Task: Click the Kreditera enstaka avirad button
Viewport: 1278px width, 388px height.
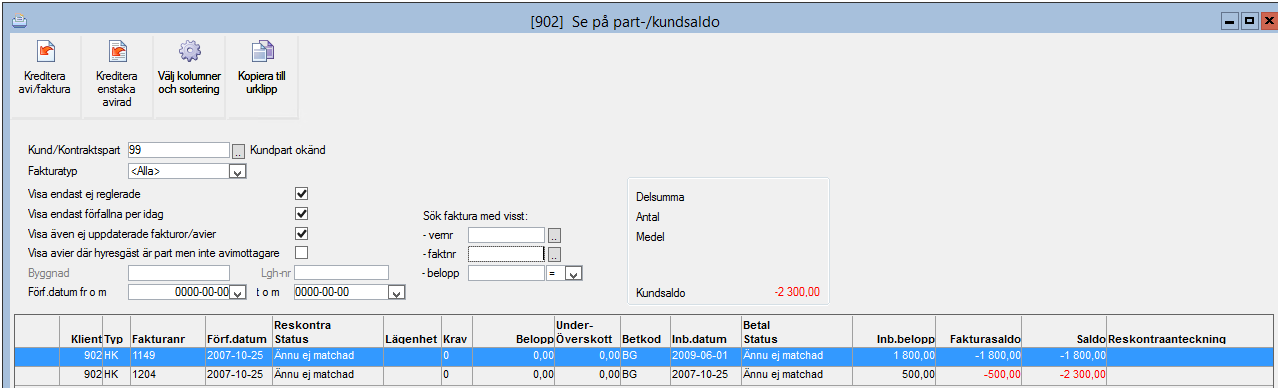Action: pyautogui.click(x=117, y=75)
